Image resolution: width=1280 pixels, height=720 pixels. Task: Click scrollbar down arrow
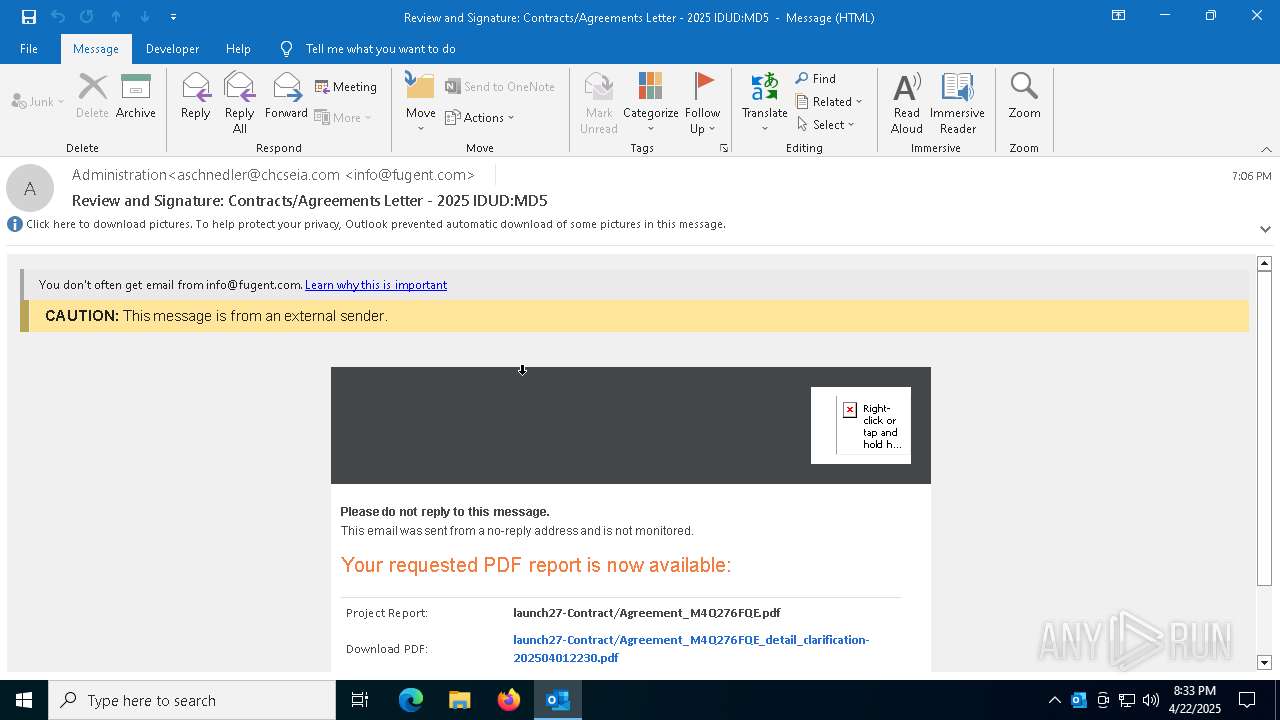point(1264,662)
